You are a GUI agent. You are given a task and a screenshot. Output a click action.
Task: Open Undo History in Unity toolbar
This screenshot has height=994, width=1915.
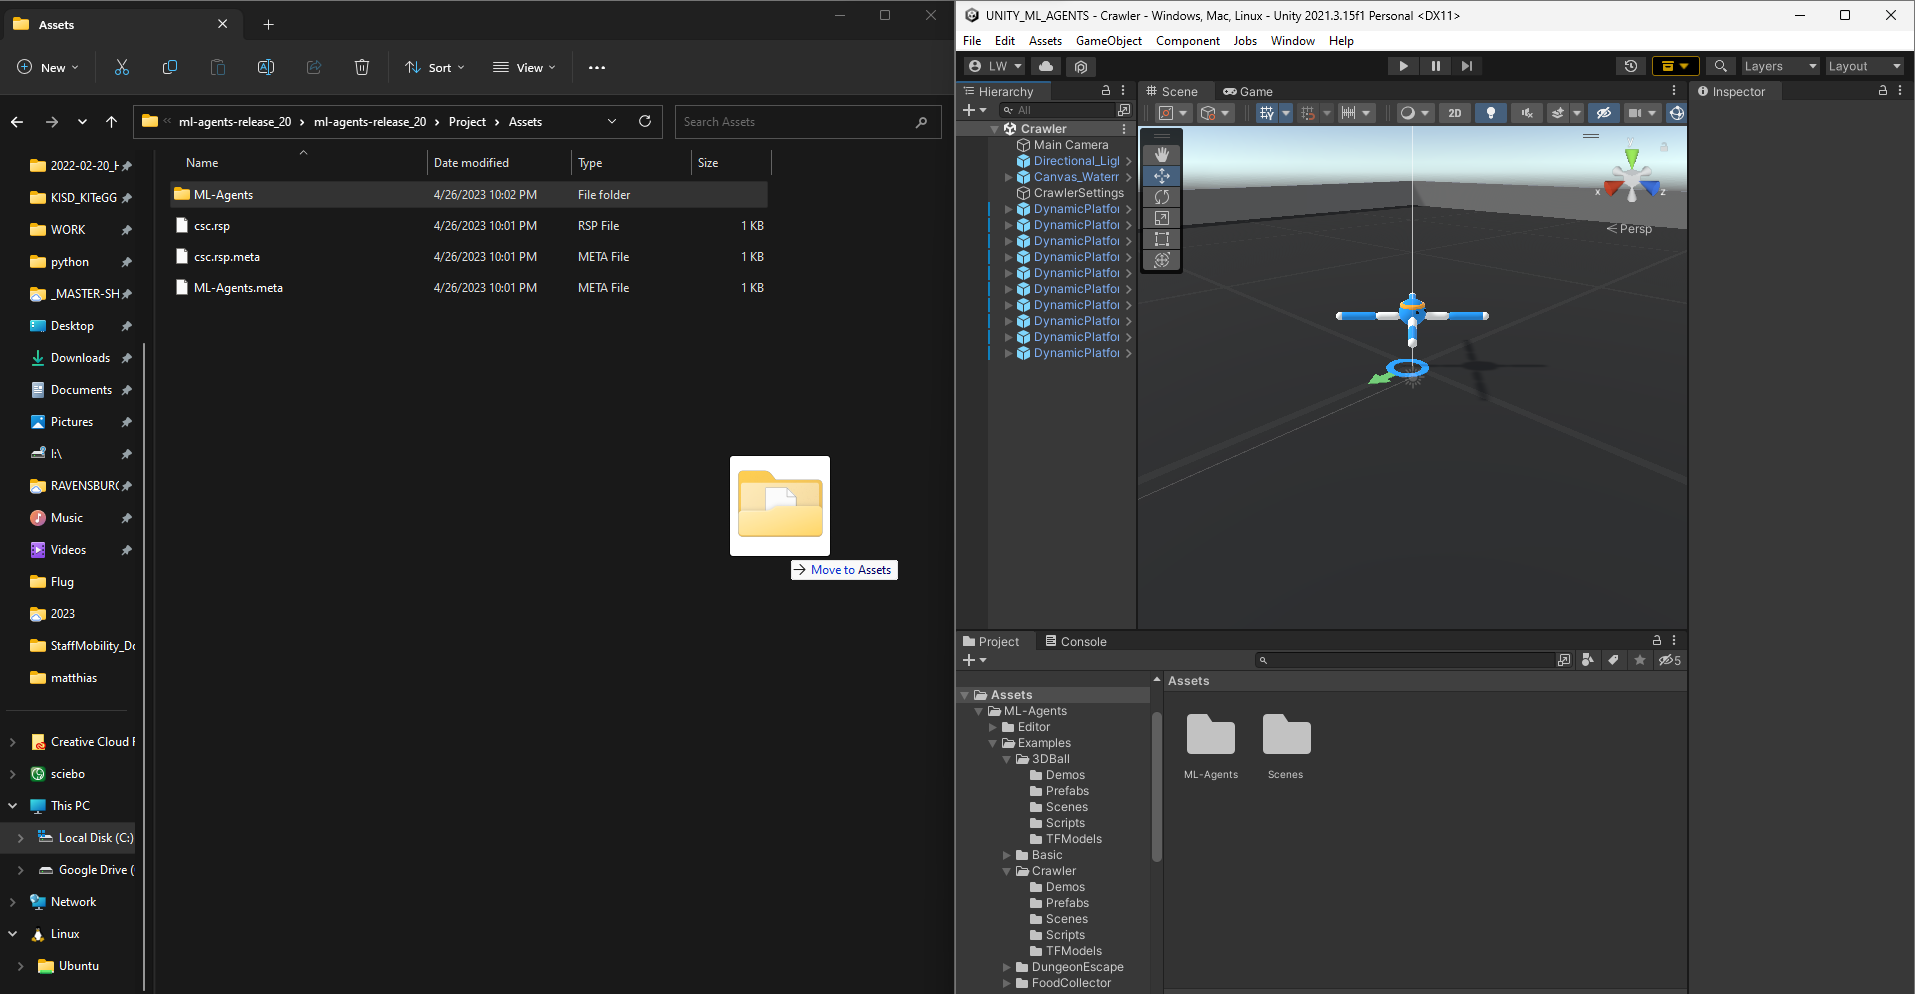click(x=1630, y=66)
